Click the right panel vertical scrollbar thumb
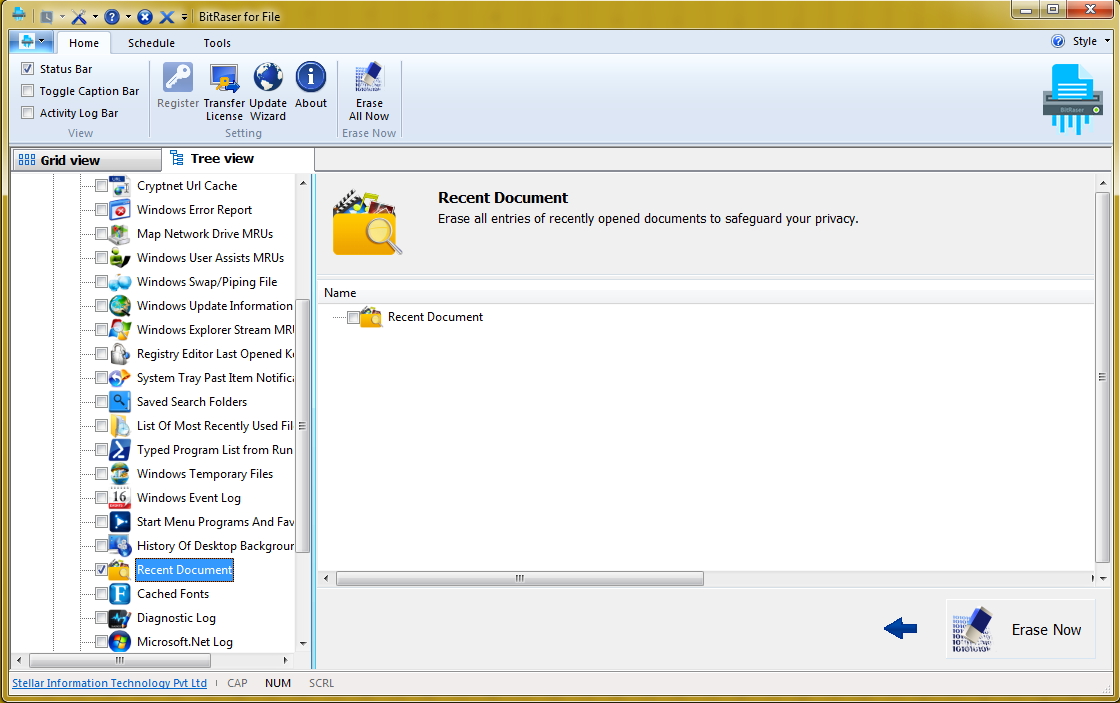 [x=1102, y=377]
